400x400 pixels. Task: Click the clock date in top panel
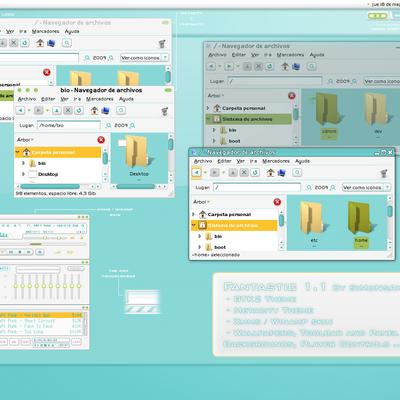[386, 5]
